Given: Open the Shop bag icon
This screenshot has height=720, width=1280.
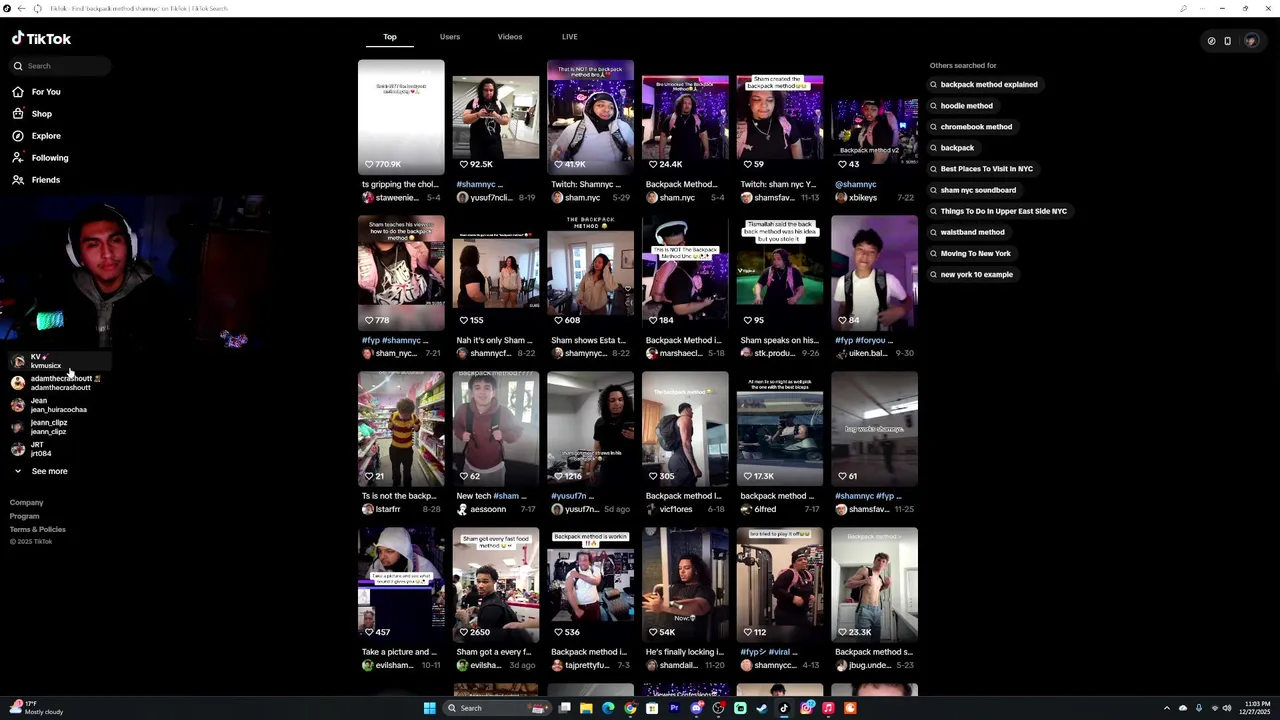Looking at the screenshot, I should pos(18,114).
